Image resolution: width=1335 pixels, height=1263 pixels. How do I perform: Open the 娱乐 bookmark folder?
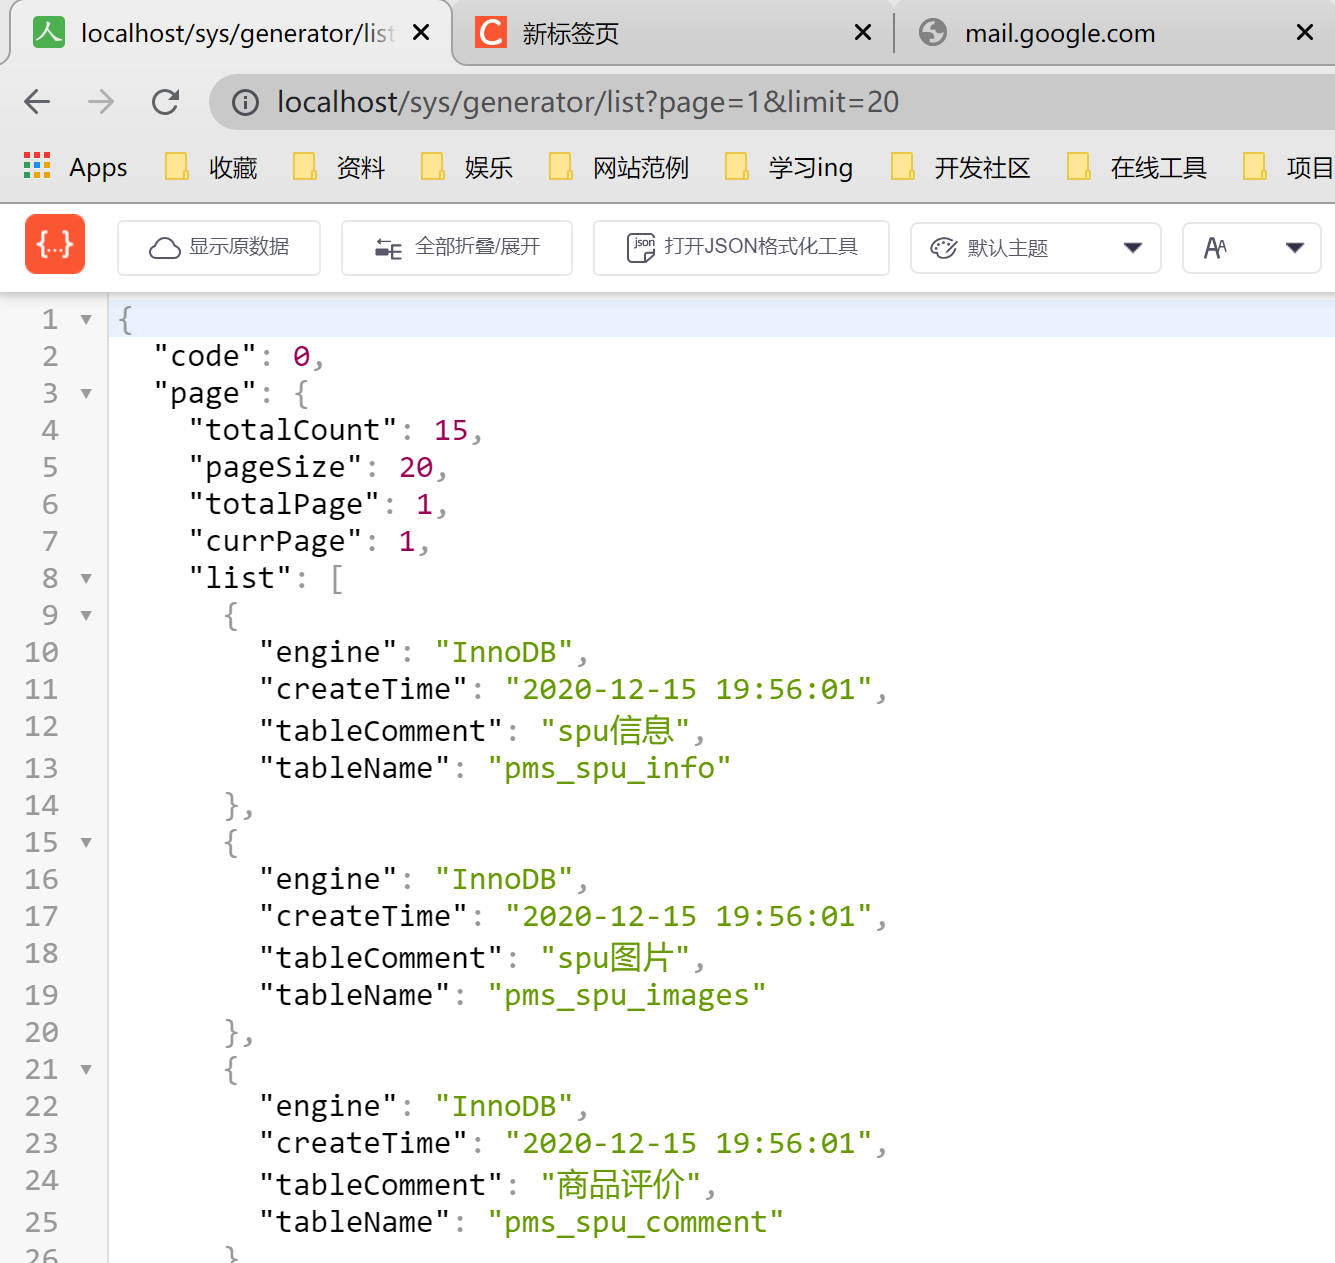467,167
